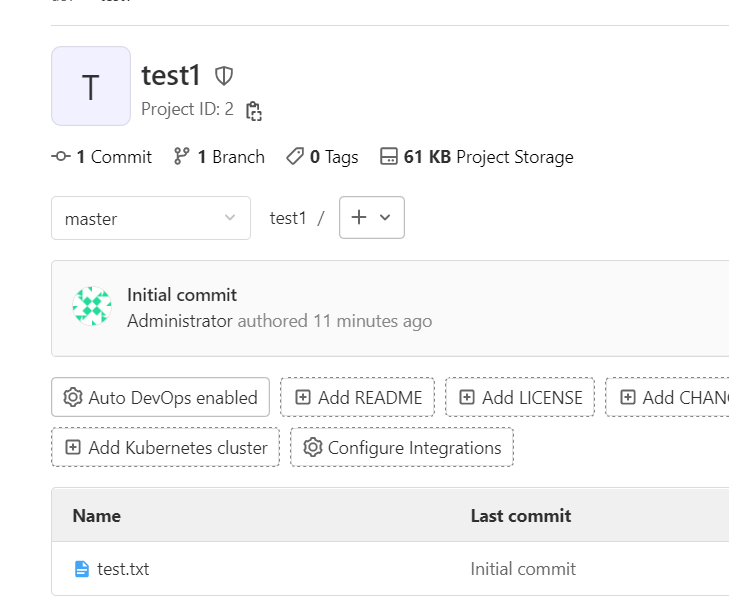Click the Auto DevOps enabled button
Image resolution: width=729 pixels, height=608 pixels.
click(161, 397)
